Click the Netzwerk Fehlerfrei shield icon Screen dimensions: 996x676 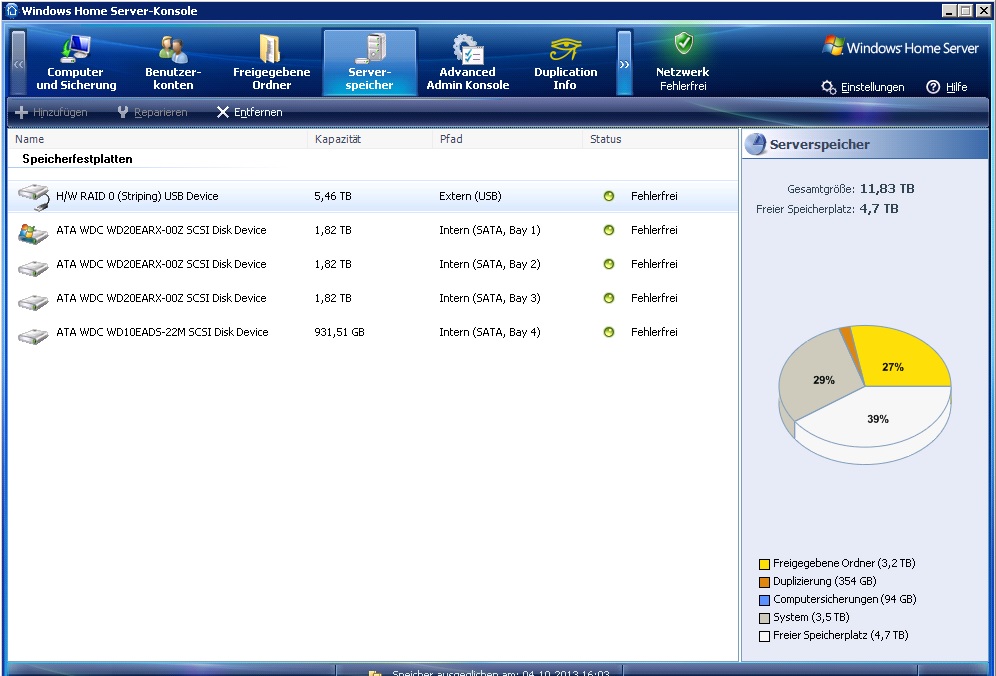click(683, 44)
